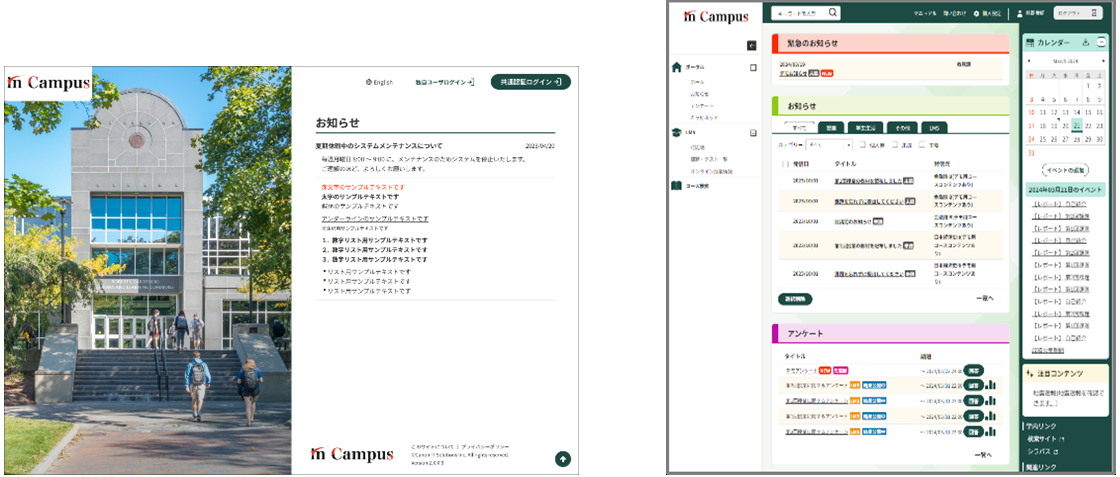Click the graduation cap LMS icon
This screenshot has height=477, width=1120.
pos(676,133)
